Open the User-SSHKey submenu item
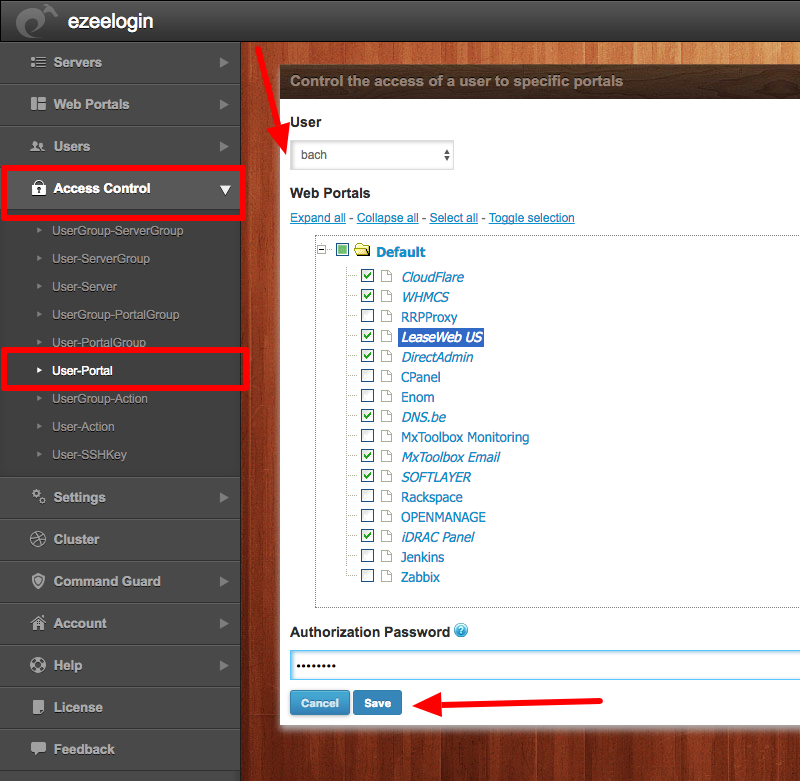The image size is (800, 781). 89,455
